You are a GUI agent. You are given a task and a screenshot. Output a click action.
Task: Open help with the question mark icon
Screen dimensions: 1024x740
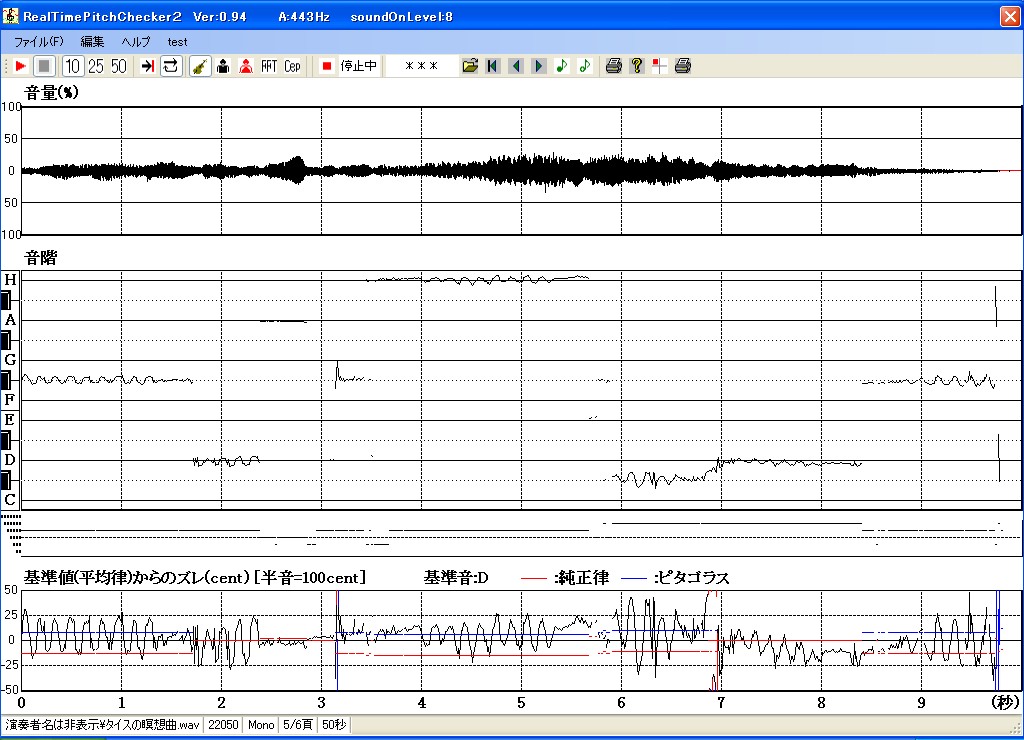click(x=637, y=66)
